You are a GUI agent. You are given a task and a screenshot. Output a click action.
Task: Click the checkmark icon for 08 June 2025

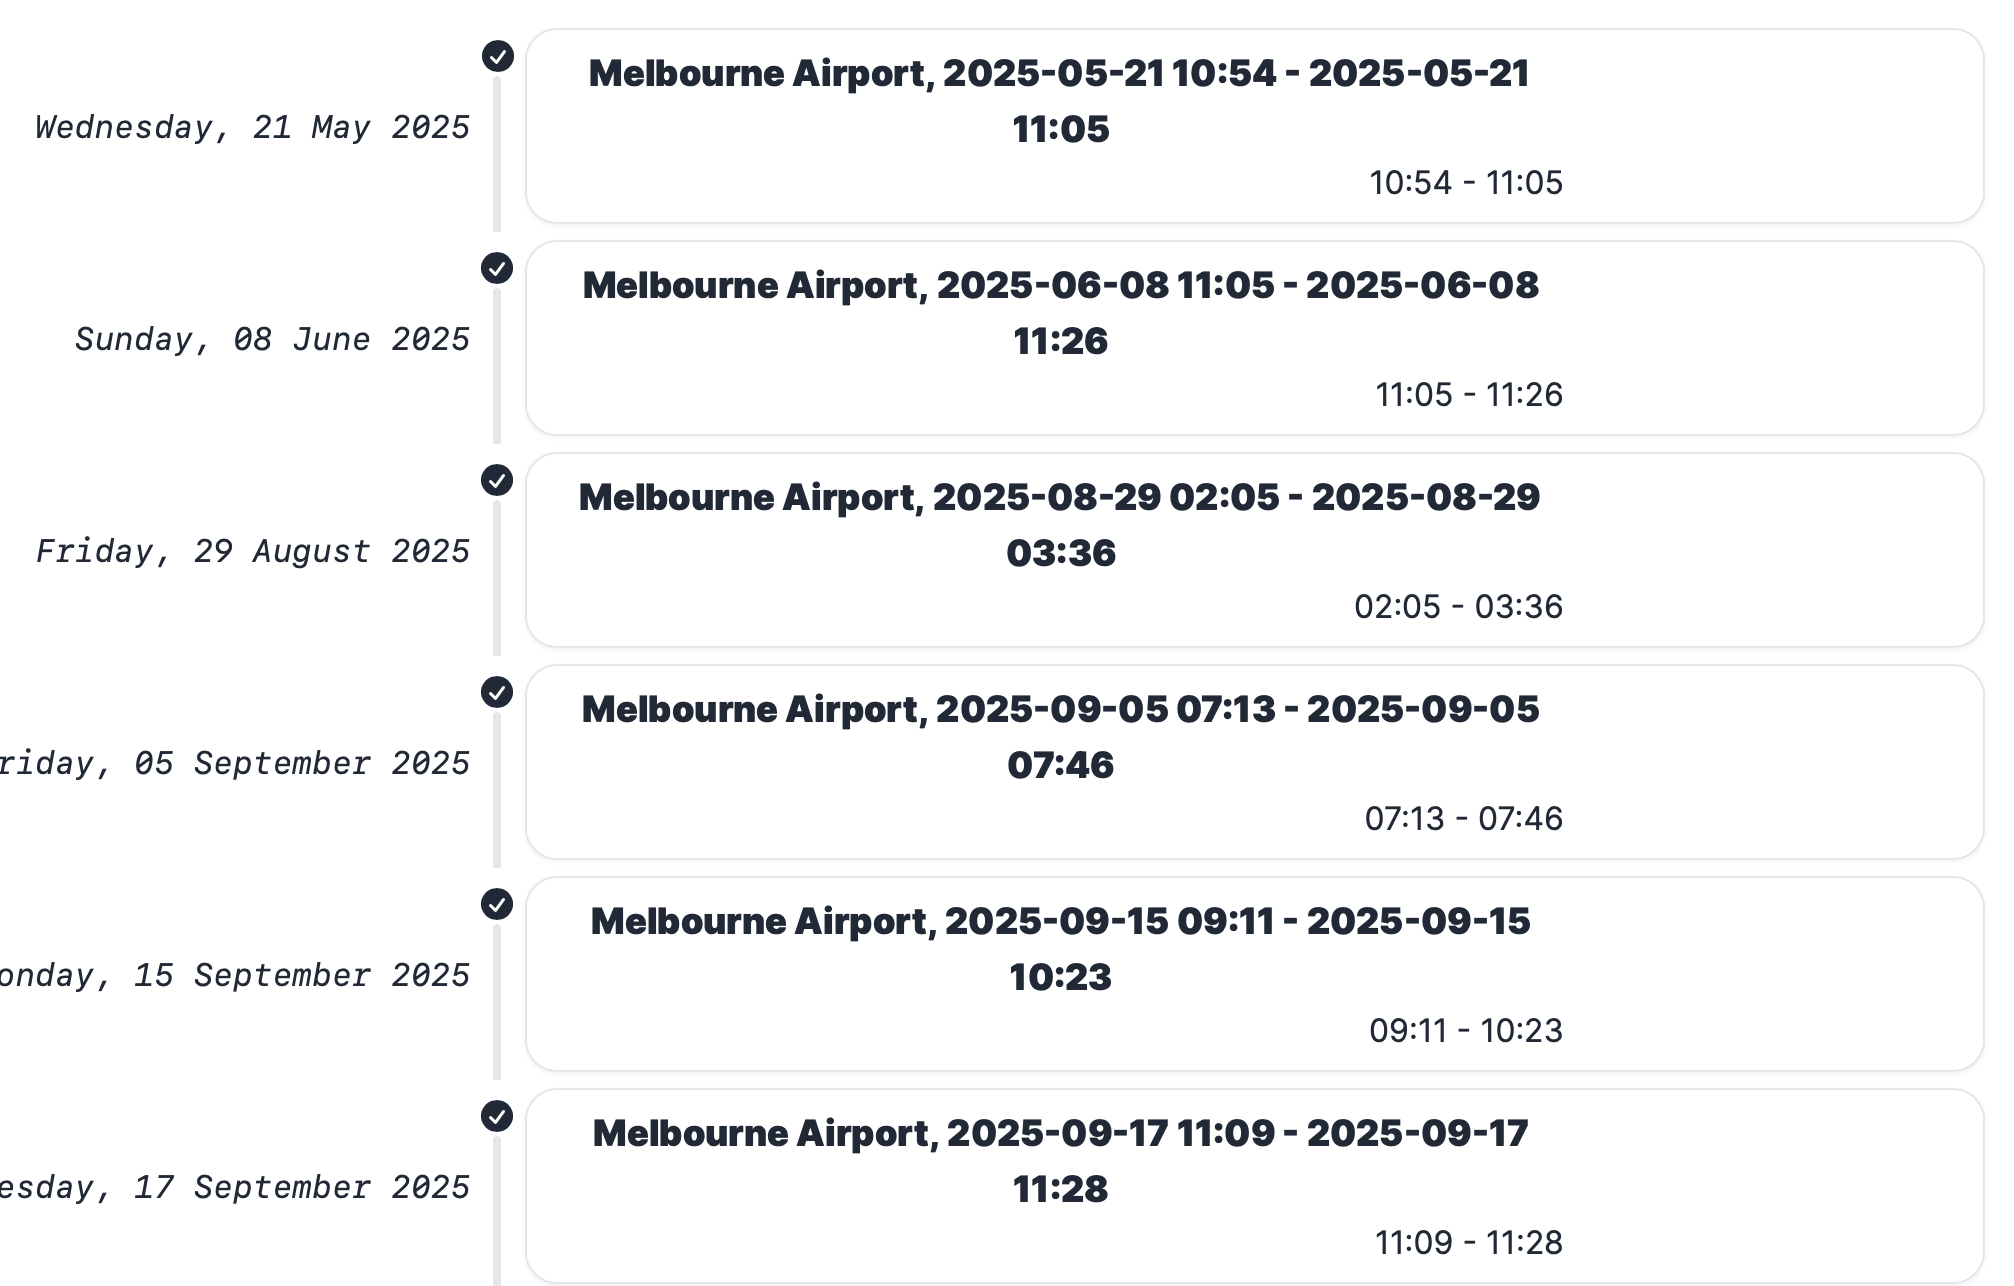(497, 268)
